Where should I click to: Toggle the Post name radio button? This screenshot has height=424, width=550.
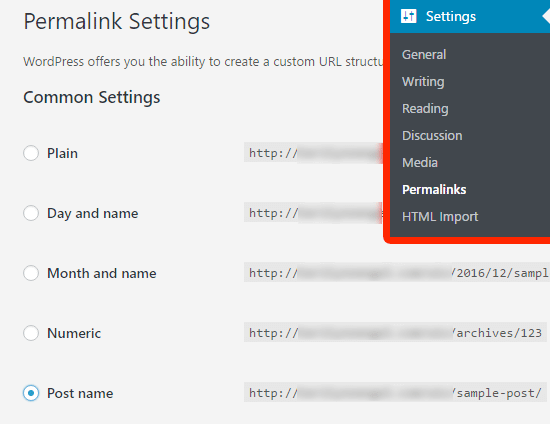point(31,393)
